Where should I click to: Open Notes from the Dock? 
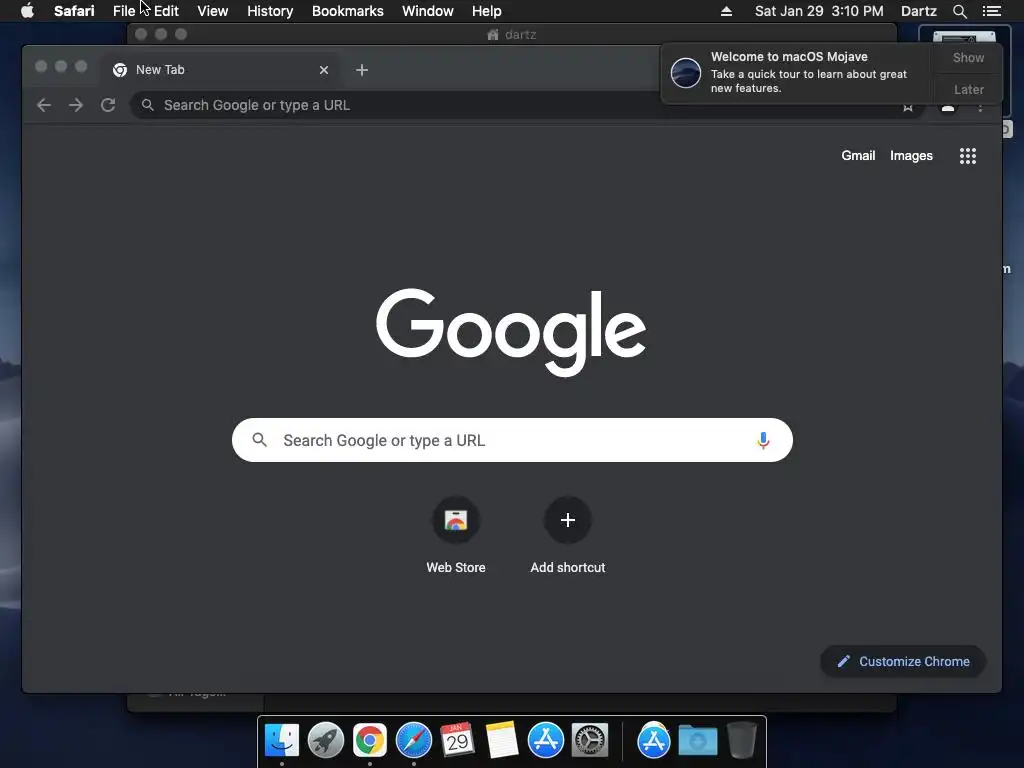pyautogui.click(x=502, y=741)
